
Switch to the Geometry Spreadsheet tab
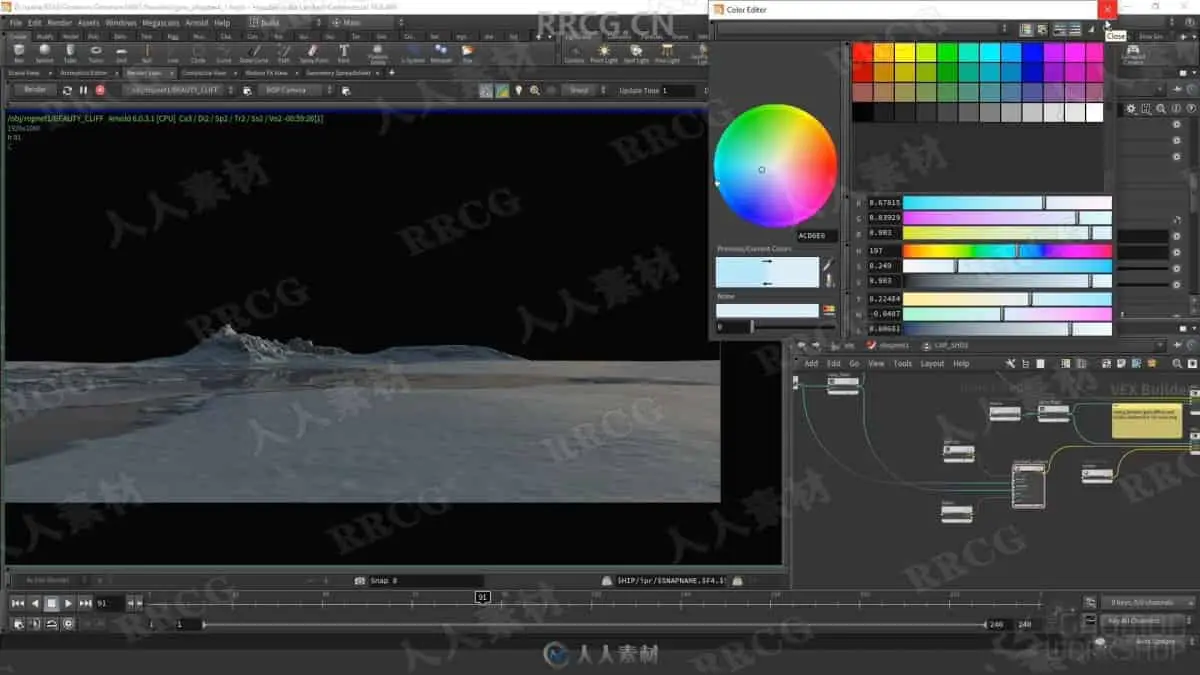pyautogui.click(x=337, y=73)
